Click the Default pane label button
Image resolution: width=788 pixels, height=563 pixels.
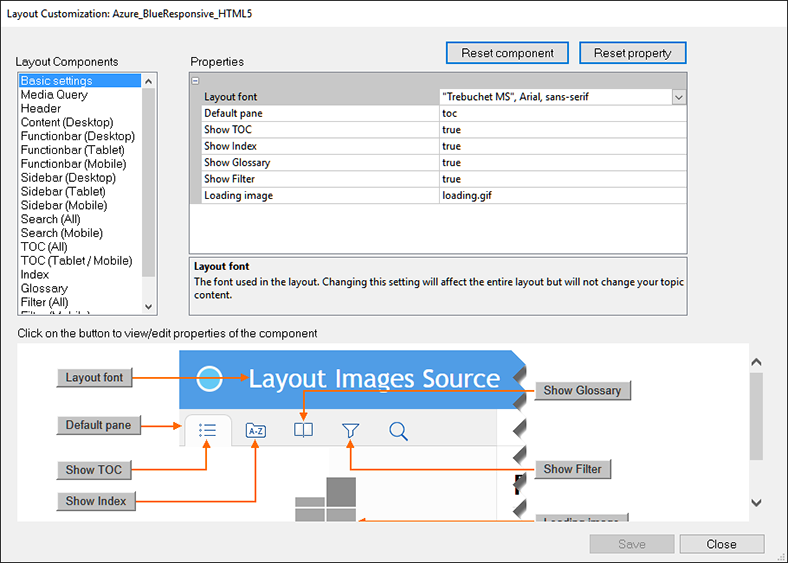coord(98,425)
